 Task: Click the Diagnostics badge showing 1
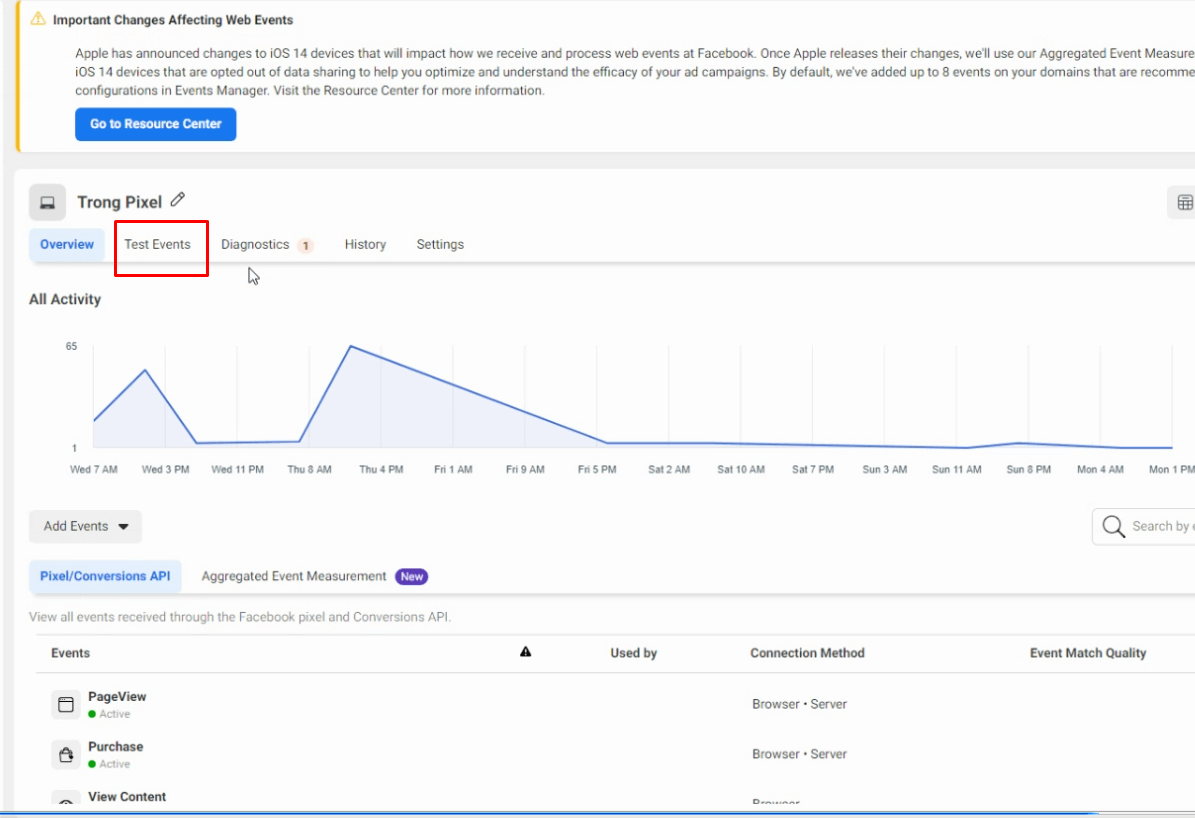click(x=306, y=245)
